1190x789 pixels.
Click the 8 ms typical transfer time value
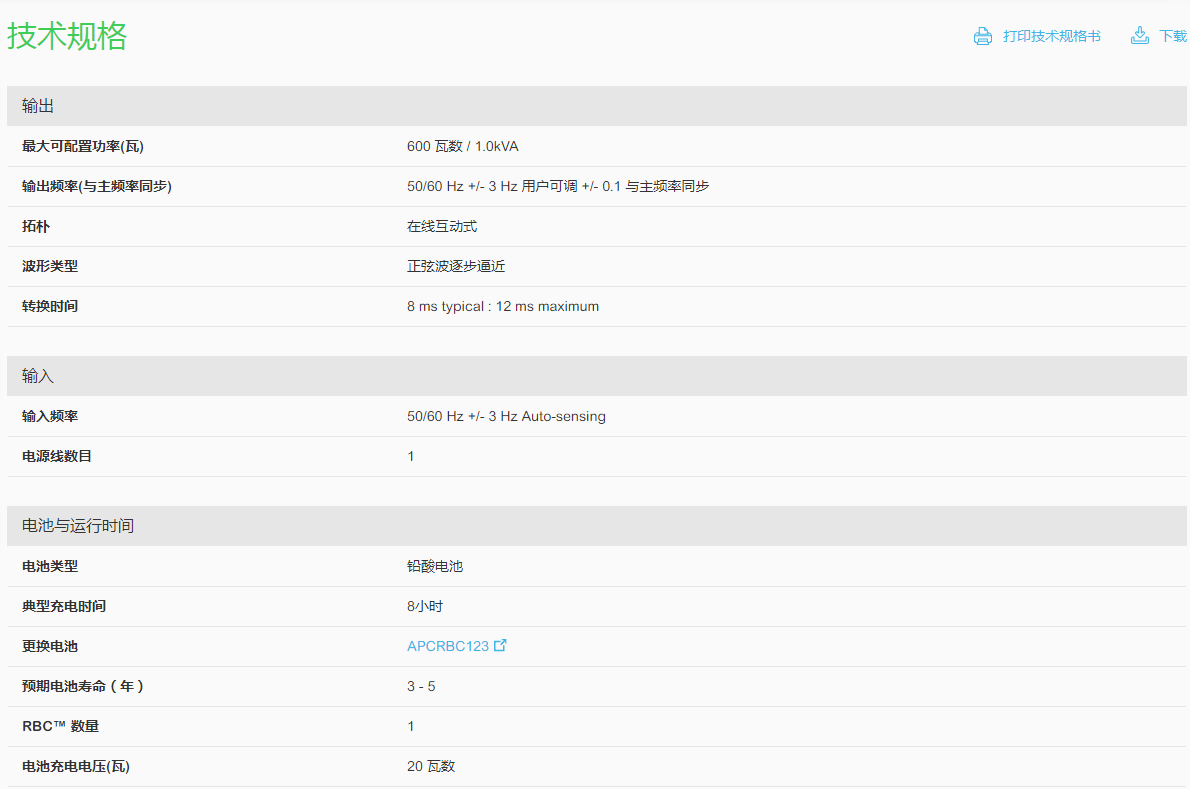(x=502, y=306)
